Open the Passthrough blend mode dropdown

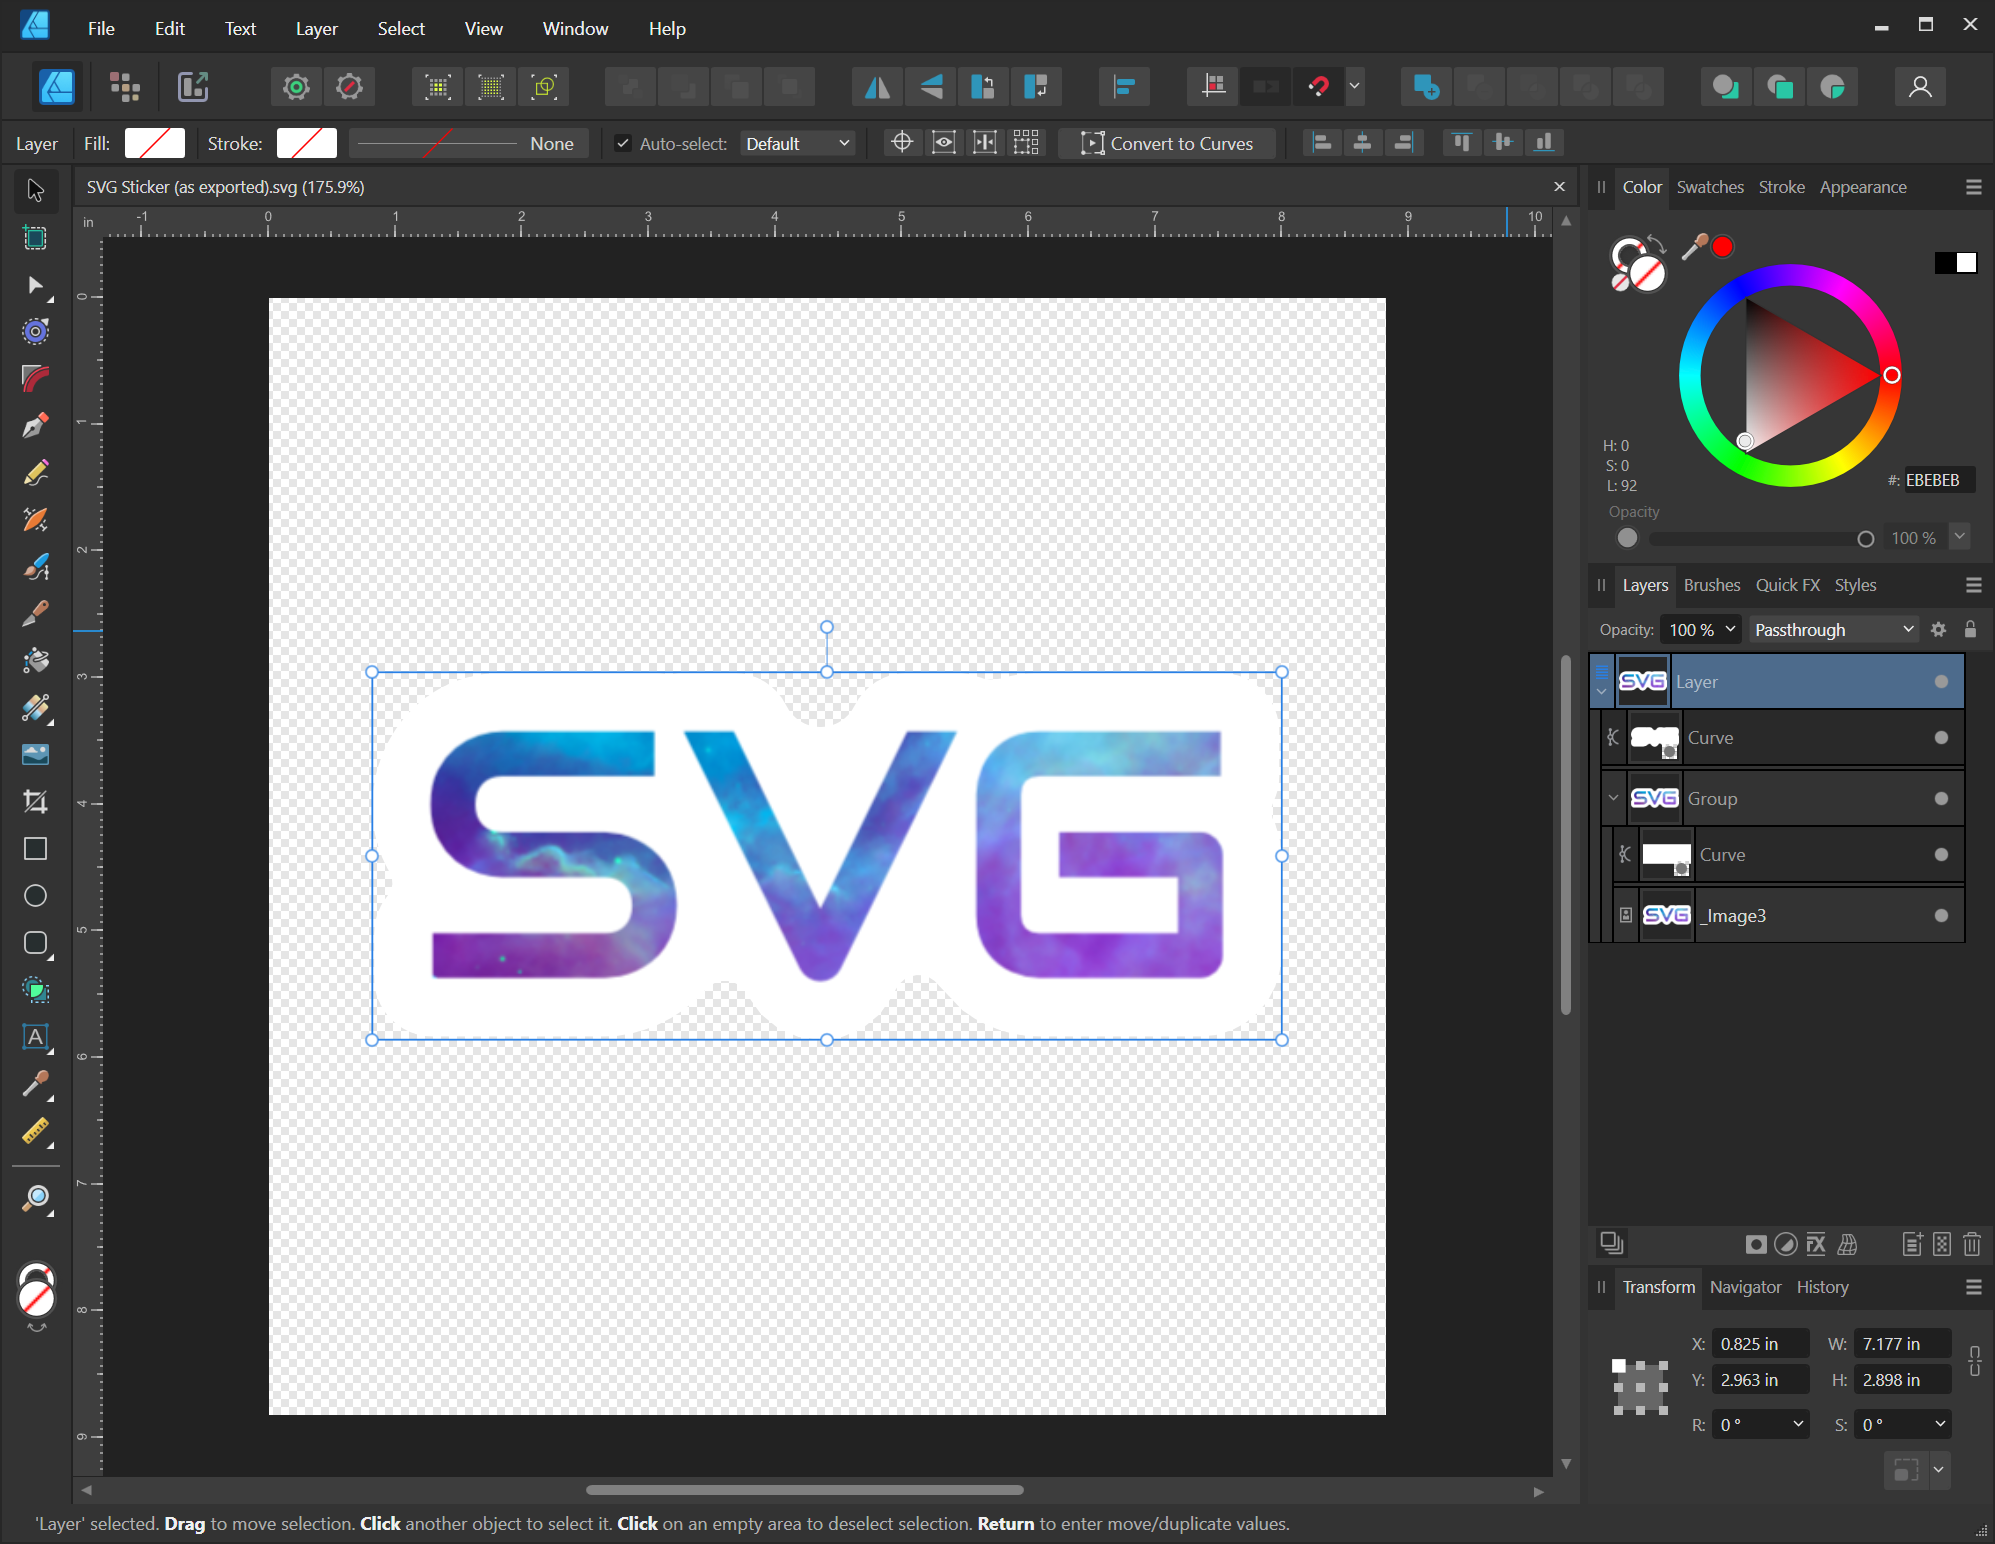(x=1833, y=629)
